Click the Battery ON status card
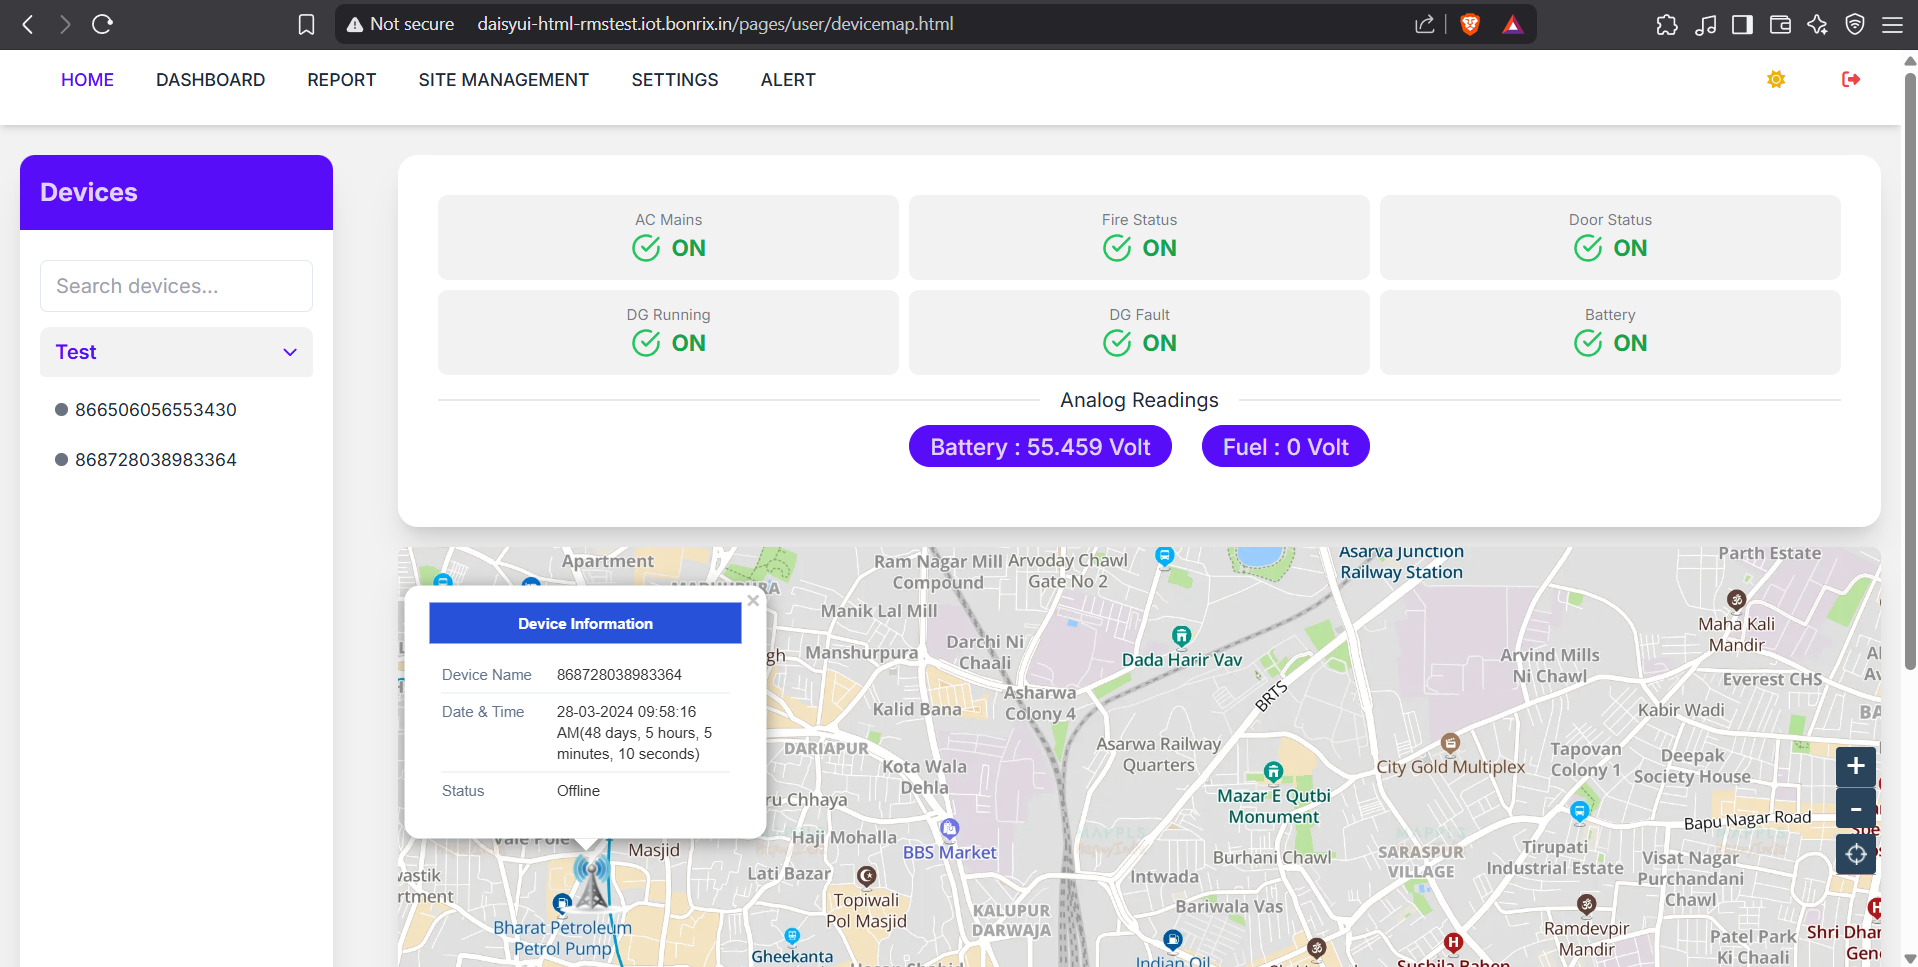Image resolution: width=1918 pixels, height=967 pixels. click(1610, 332)
